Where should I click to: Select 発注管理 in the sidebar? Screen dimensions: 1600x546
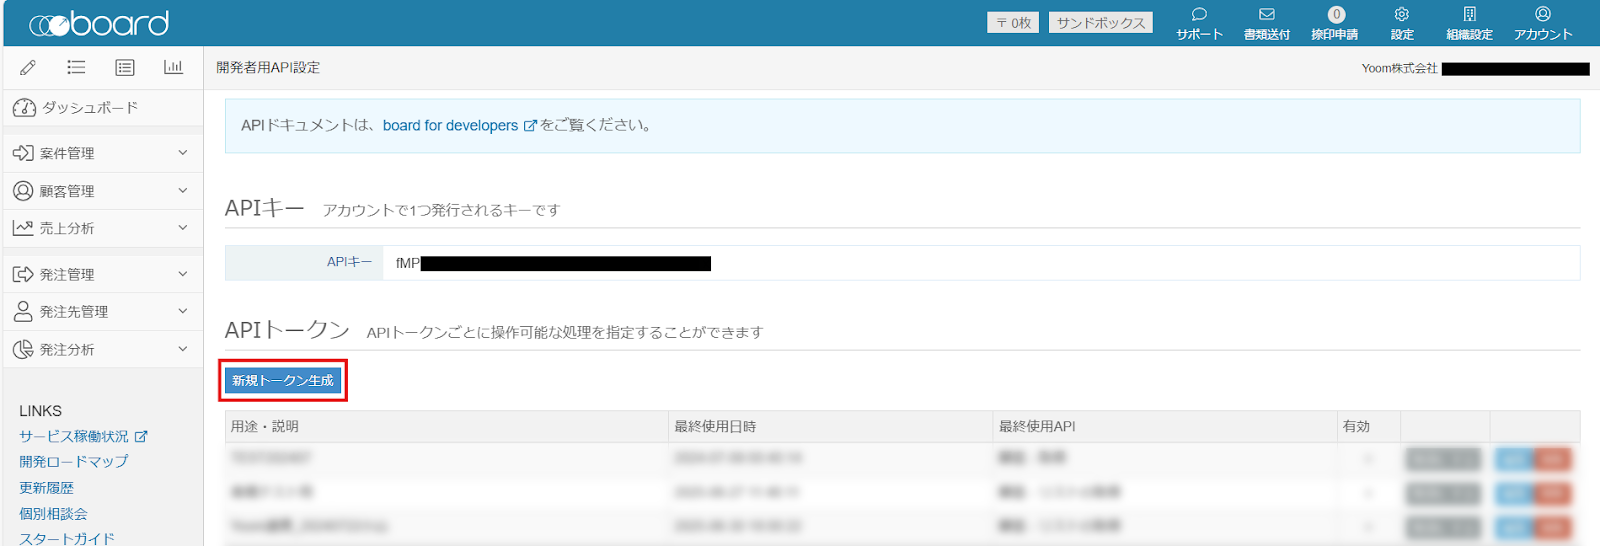(x=103, y=274)
